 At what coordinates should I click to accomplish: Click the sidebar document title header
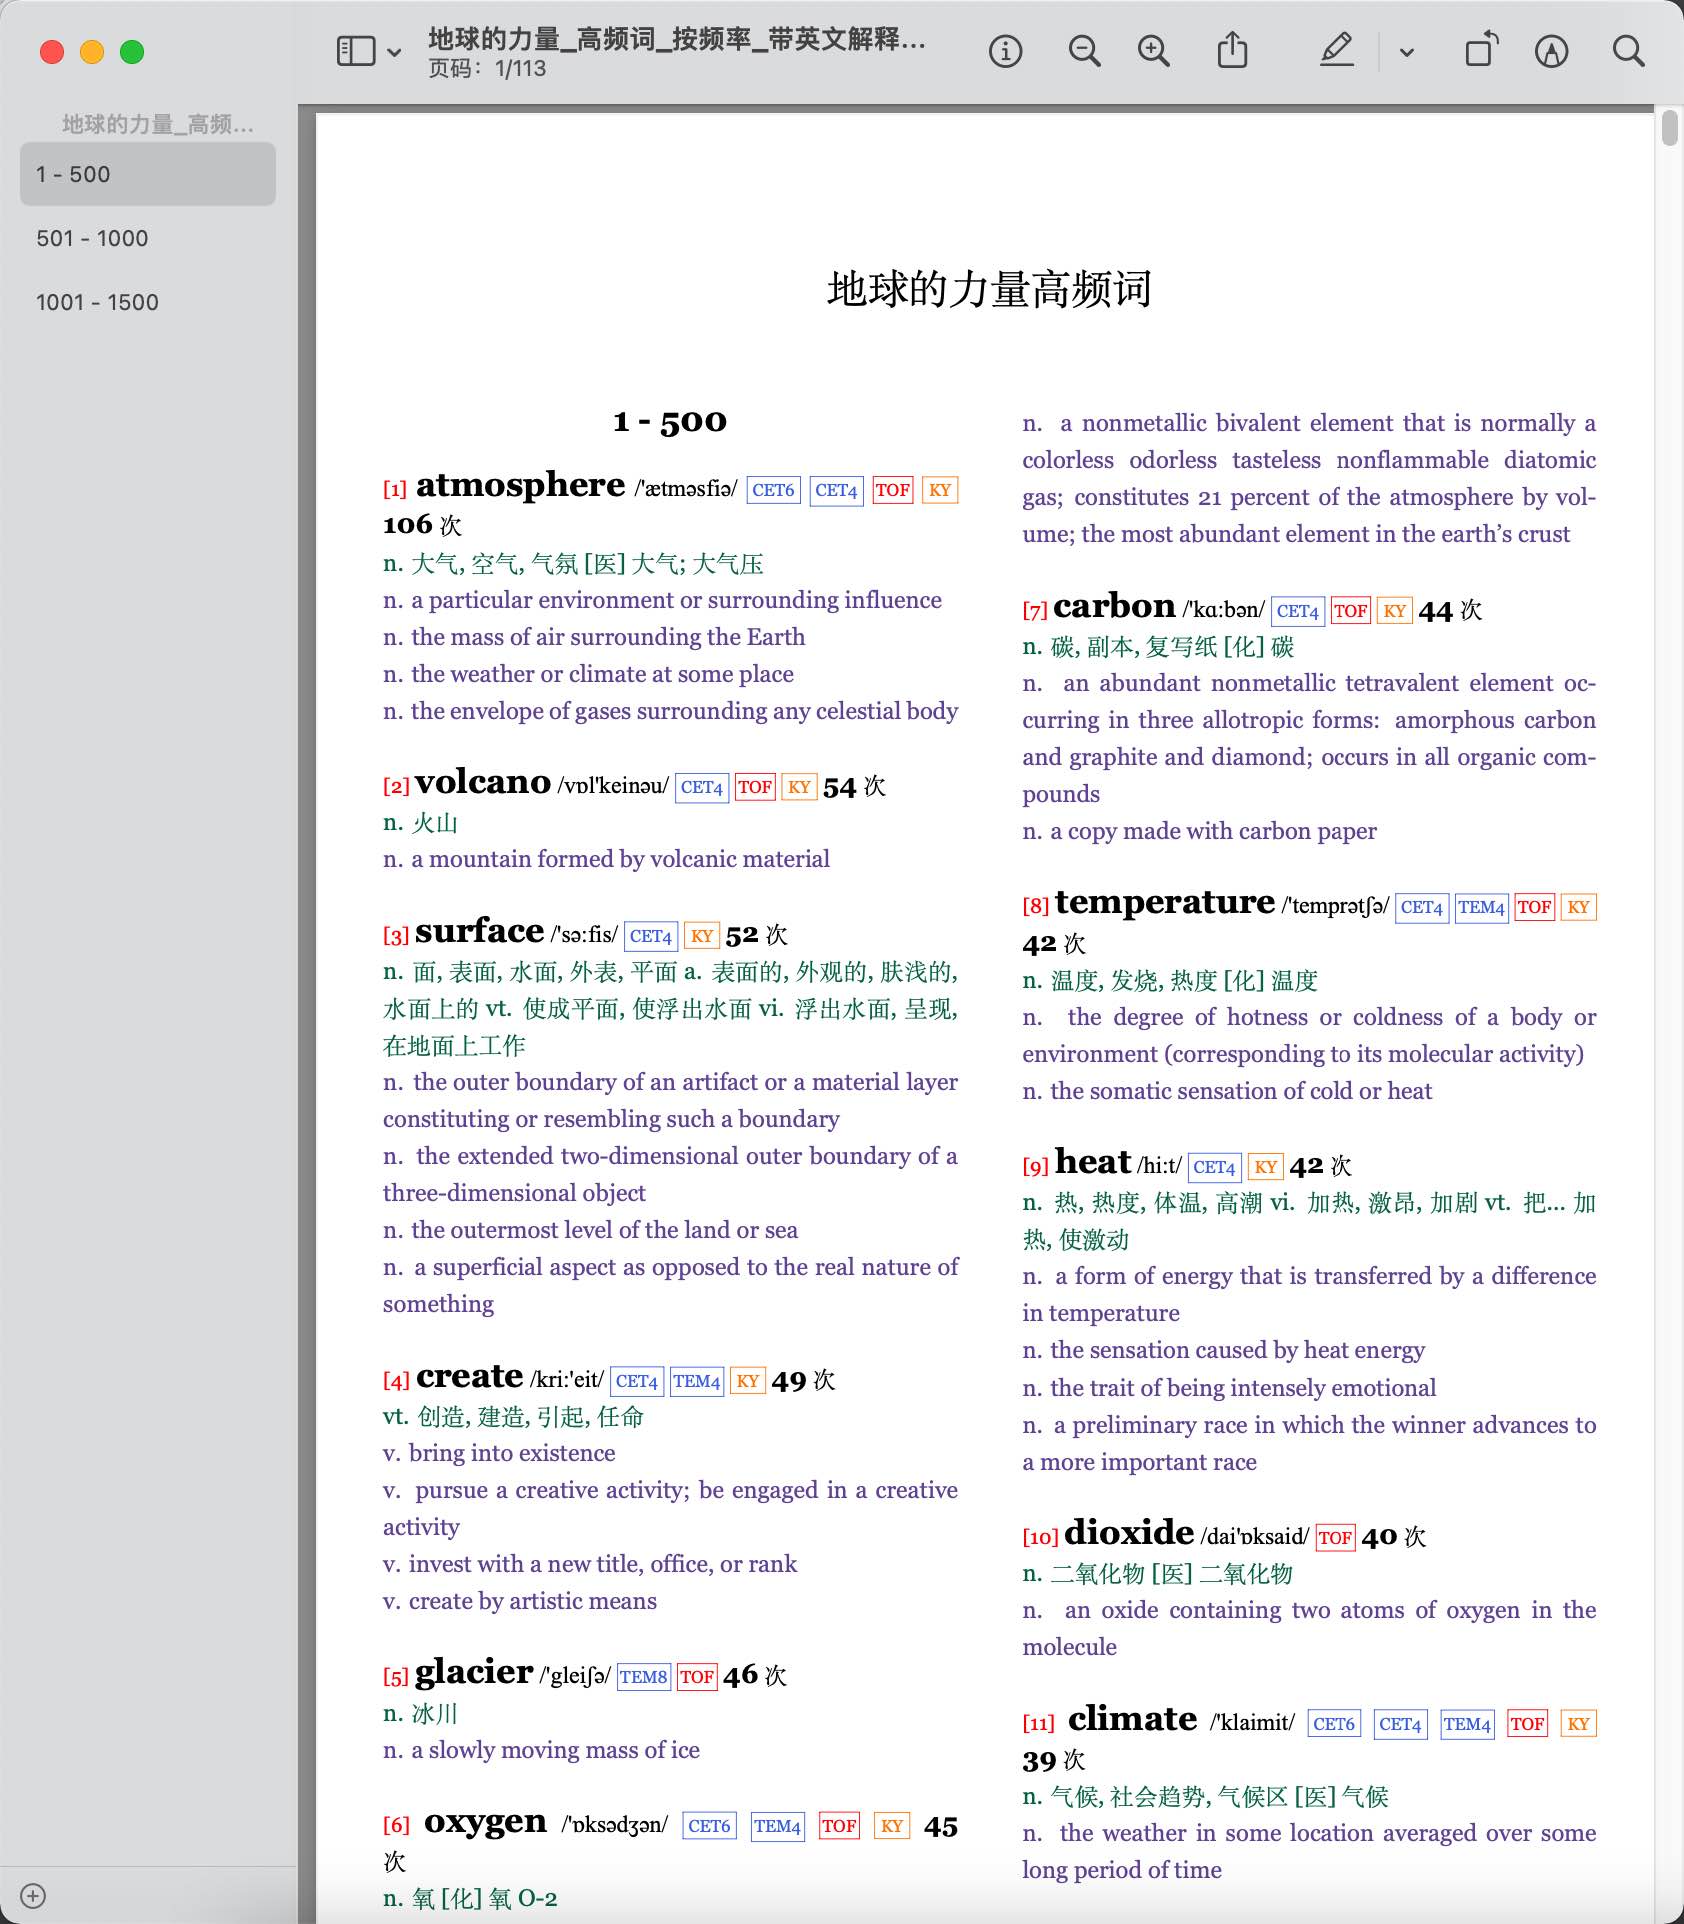click(158, 124)
